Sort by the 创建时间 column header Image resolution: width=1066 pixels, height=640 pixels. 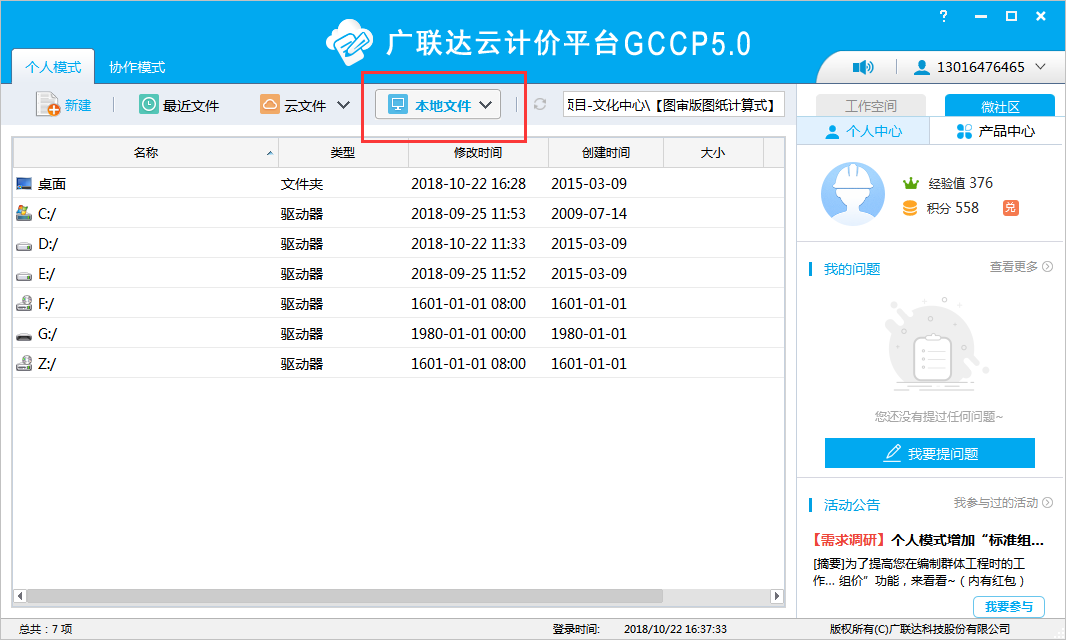pyautogui.click(x=606, y=152)
